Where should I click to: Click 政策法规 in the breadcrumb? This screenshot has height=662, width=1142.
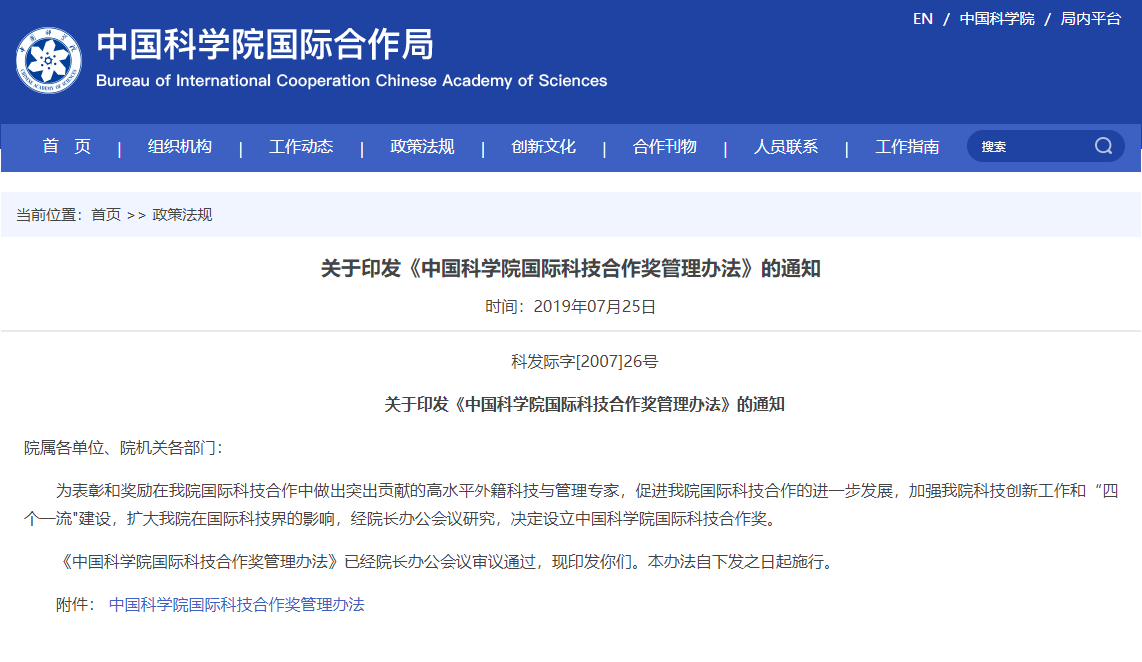(x=182, y=215)
